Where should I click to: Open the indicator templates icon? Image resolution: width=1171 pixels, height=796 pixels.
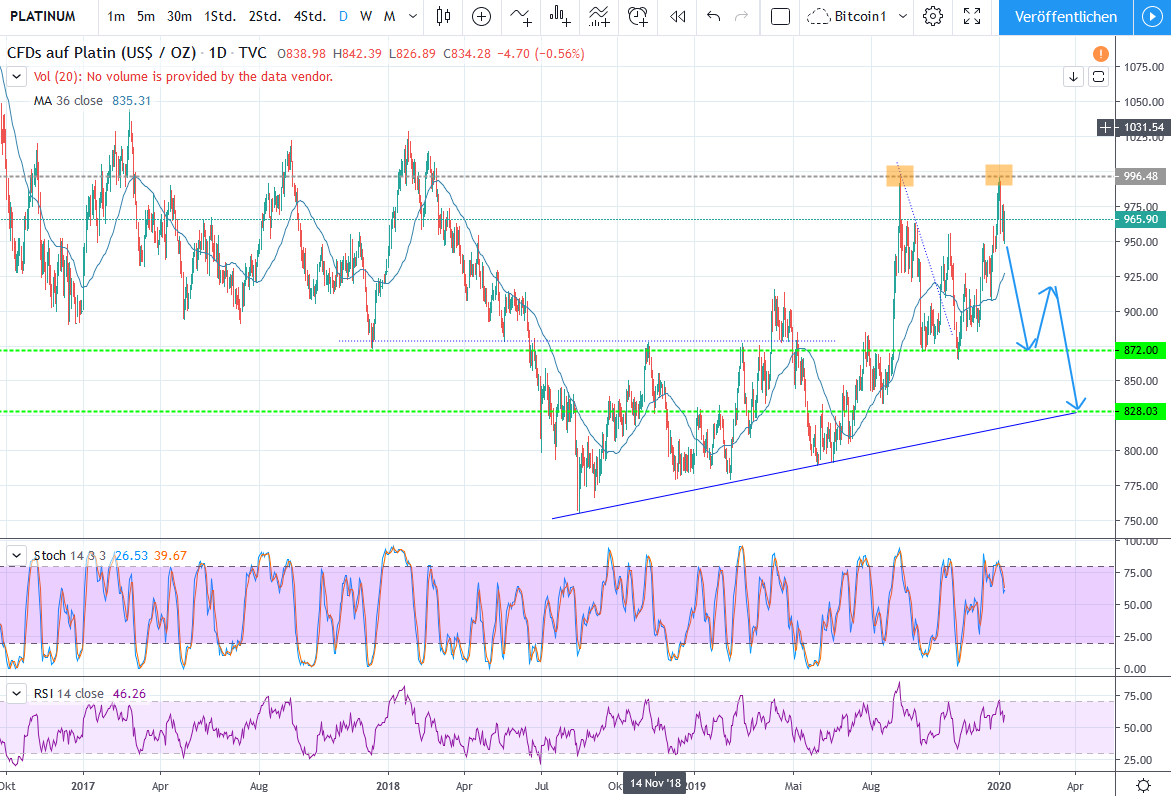coord(599,16)
